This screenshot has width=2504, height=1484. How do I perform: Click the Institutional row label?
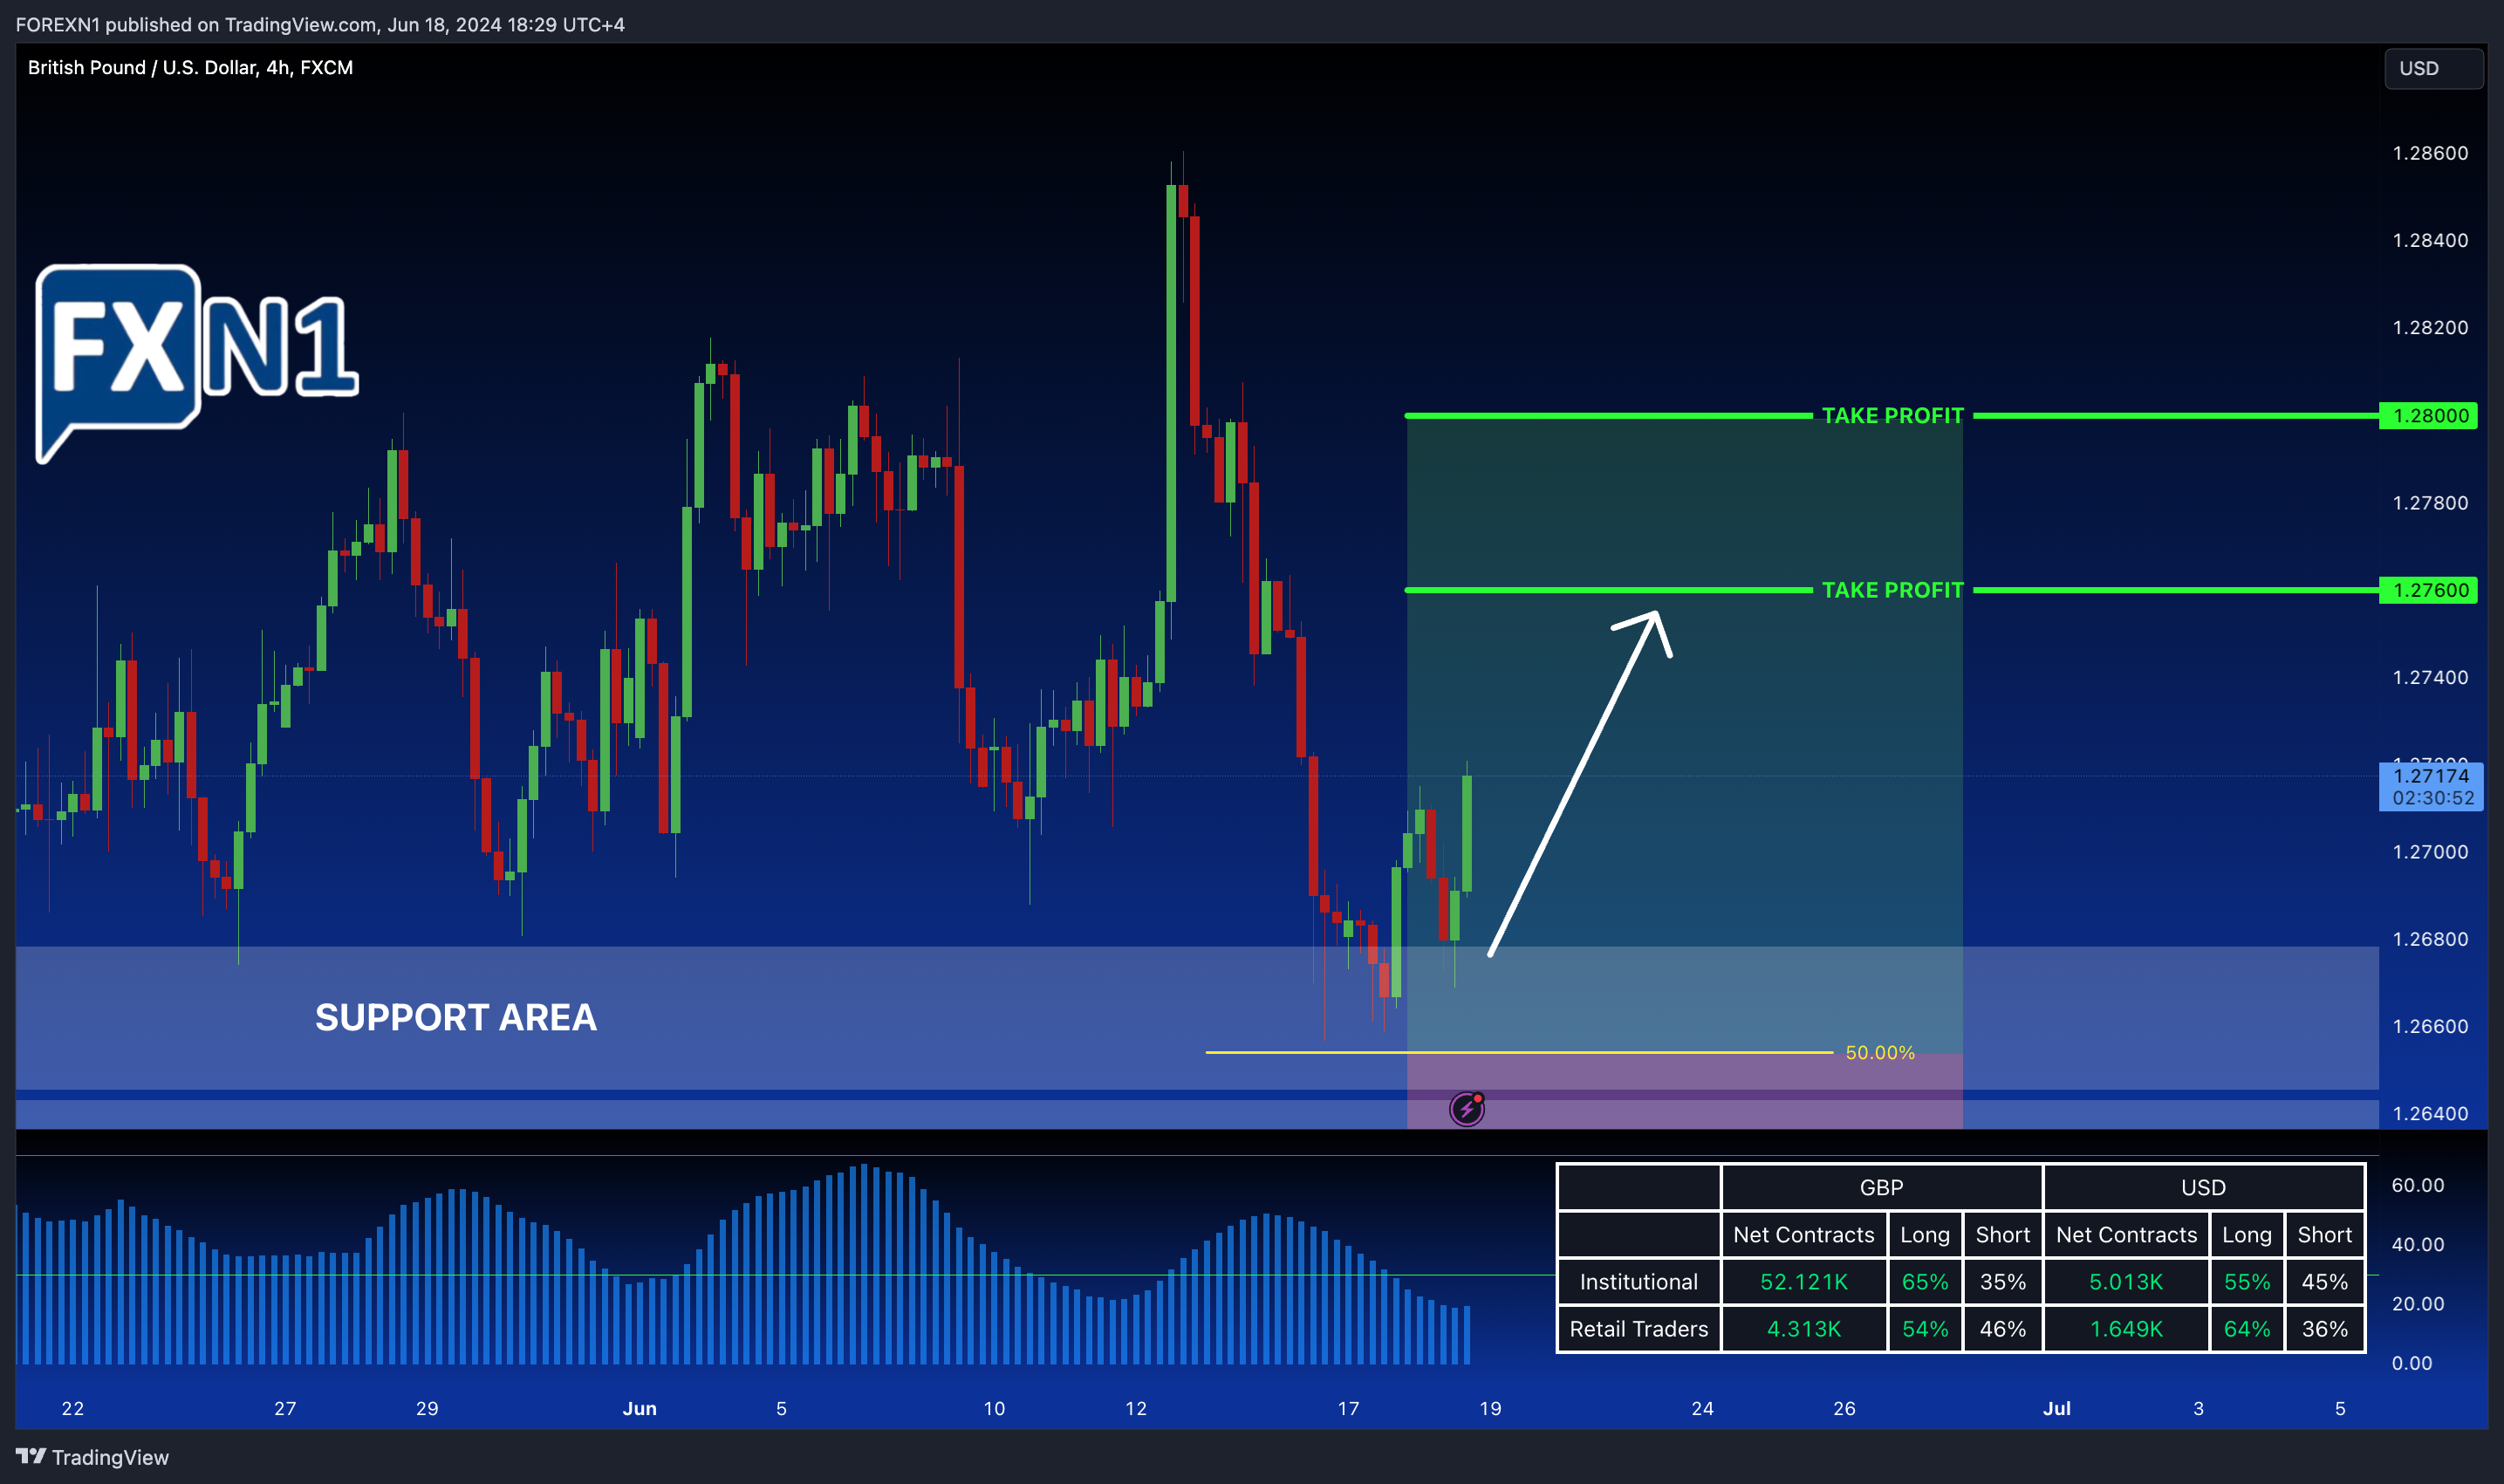(1638, 1282)
